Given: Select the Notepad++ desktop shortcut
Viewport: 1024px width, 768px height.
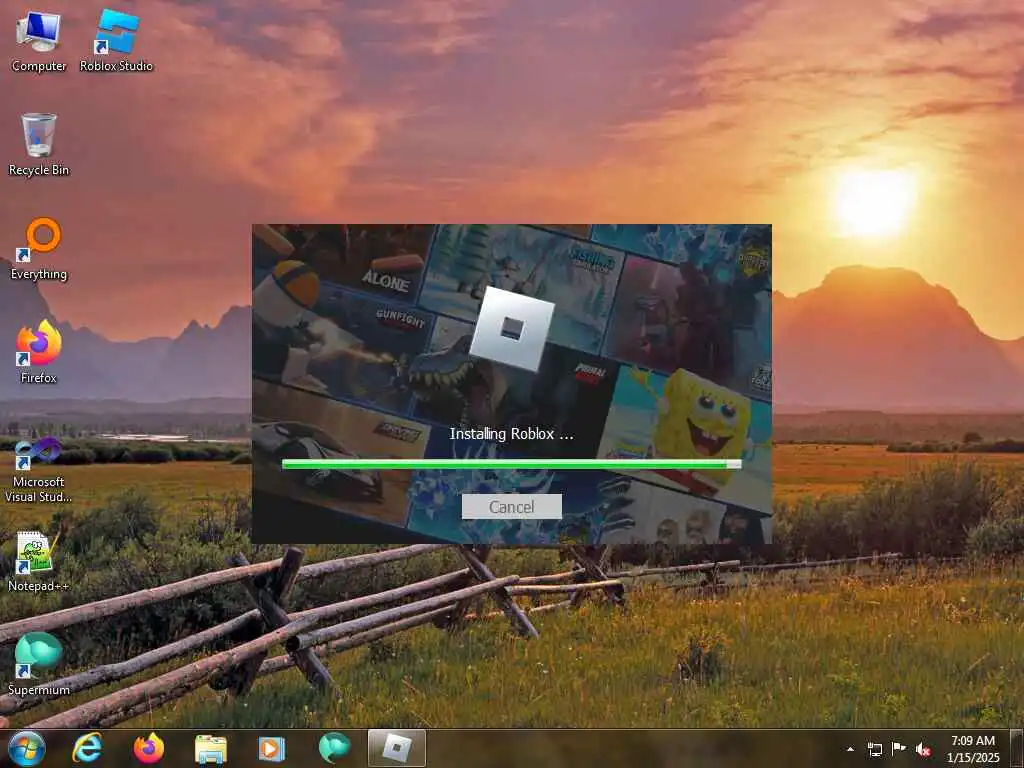Looking at the screenshot, I should tap(39, 562).
